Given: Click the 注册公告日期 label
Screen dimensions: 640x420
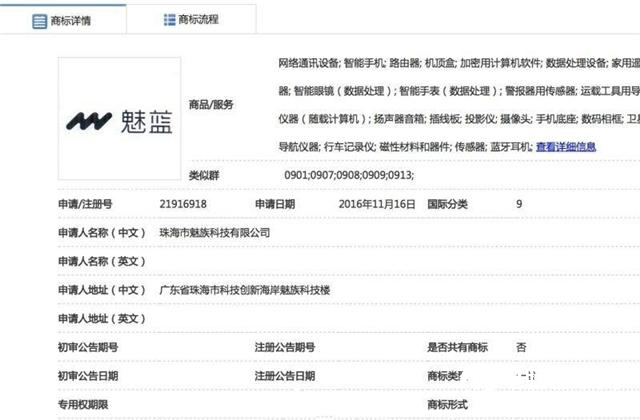Looking at the screenshot, I should coord(285,376).
